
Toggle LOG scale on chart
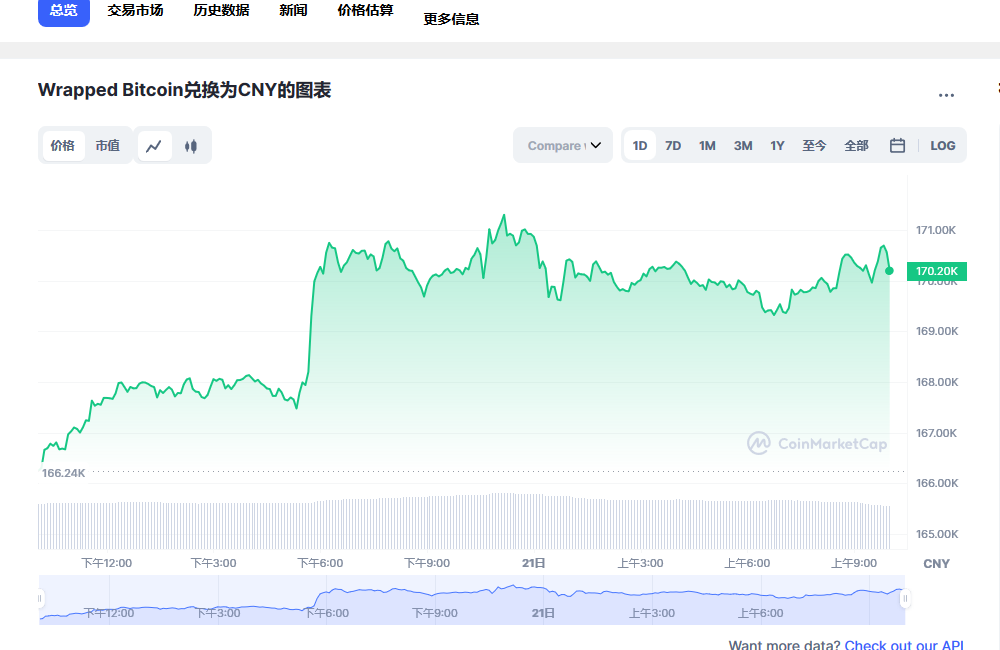tap(943, 145)
